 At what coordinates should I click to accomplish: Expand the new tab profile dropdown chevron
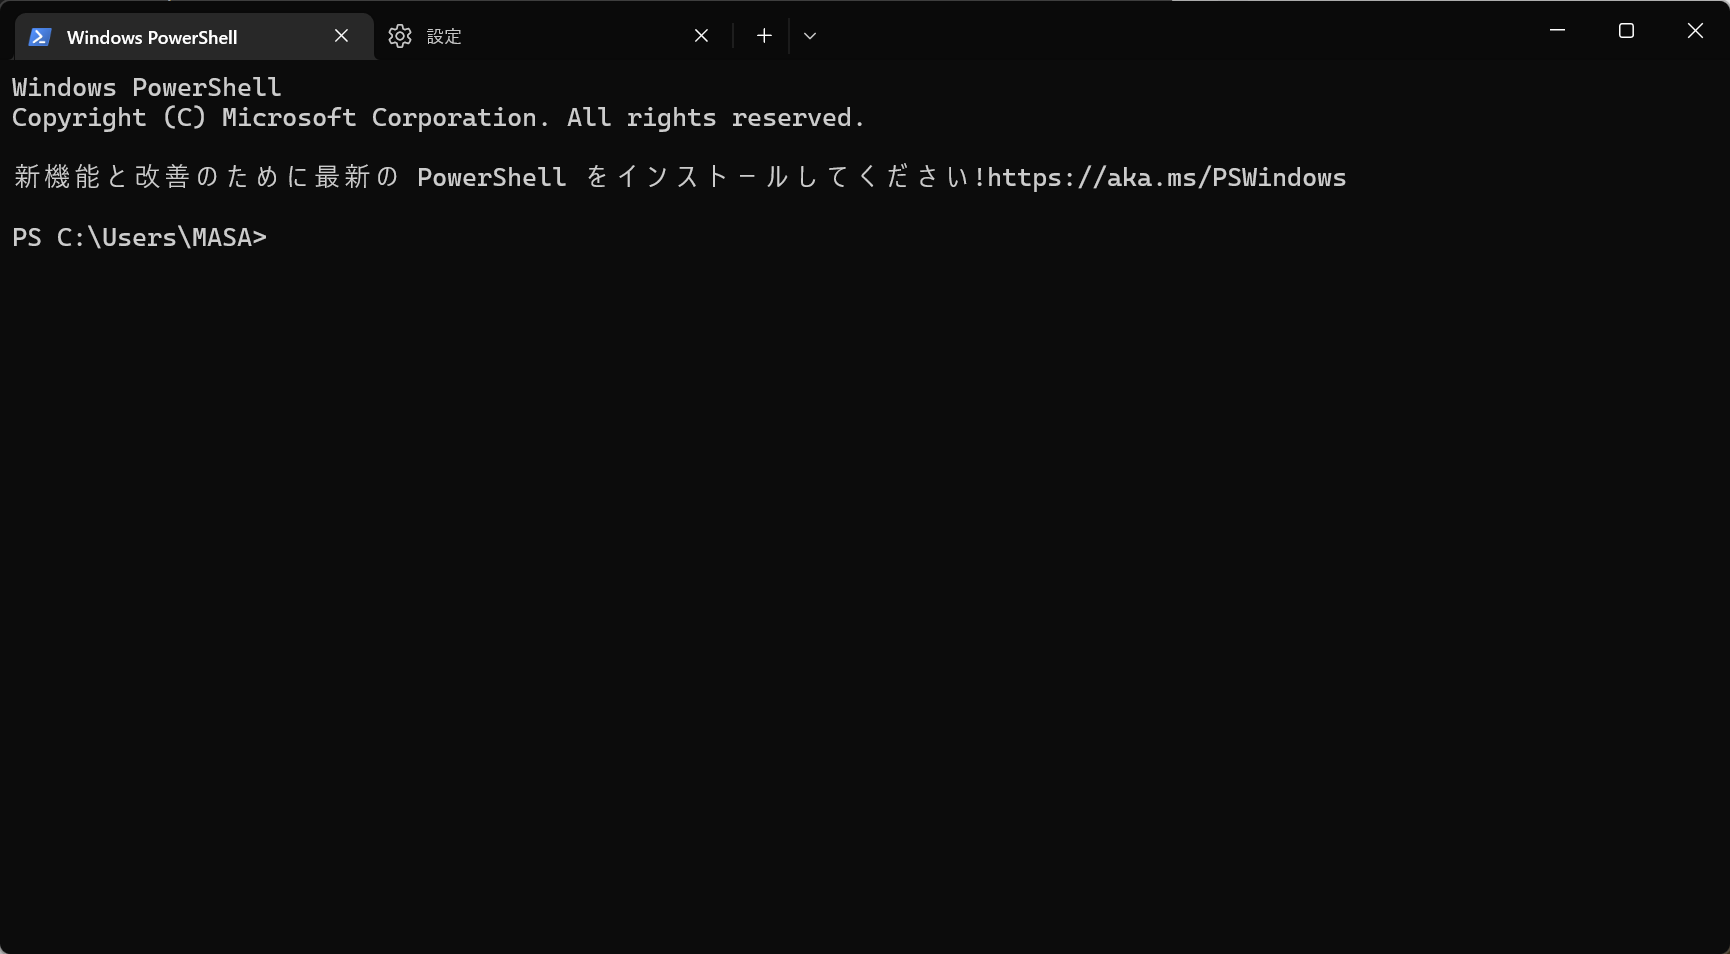click(x=810, y=36)
